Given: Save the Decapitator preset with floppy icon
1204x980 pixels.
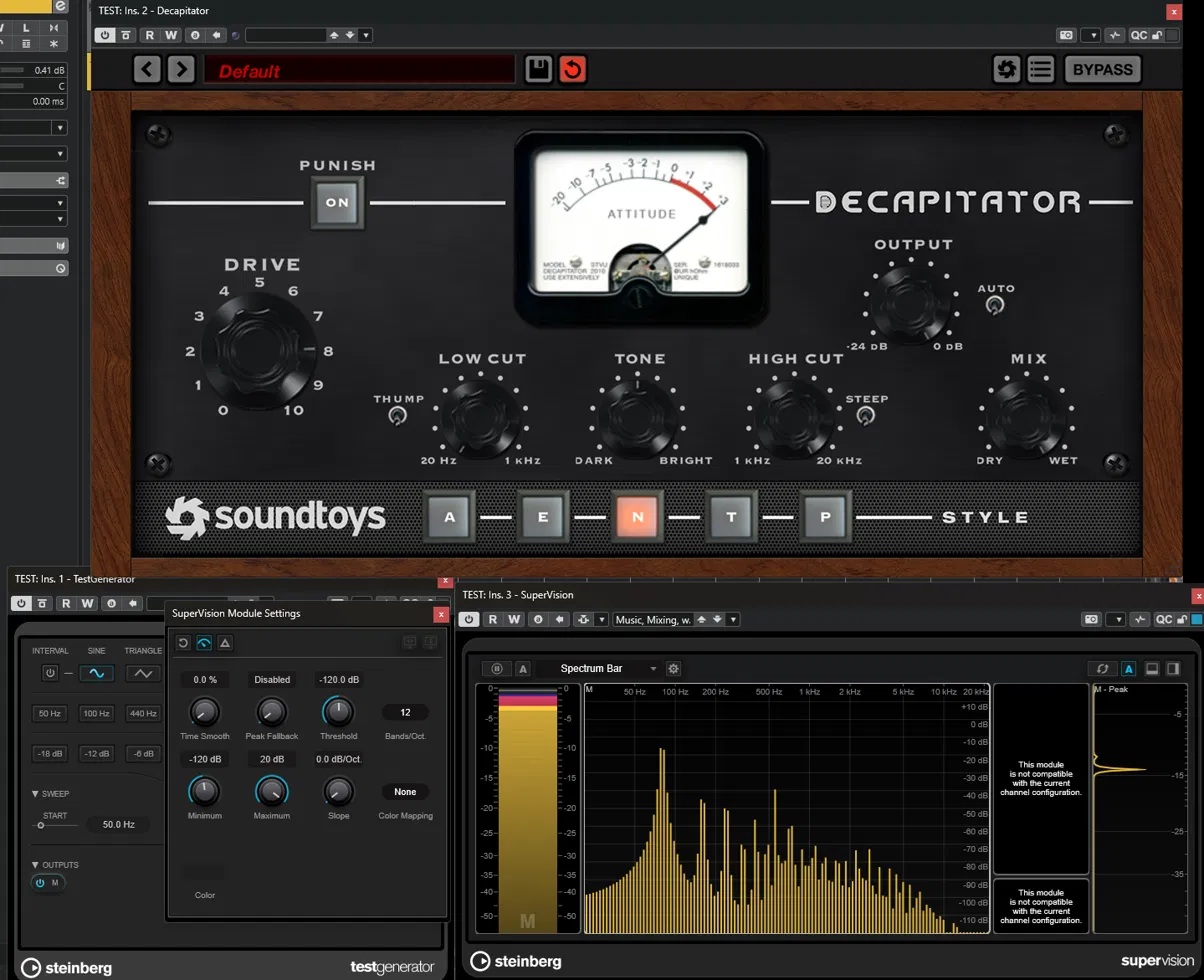Looking at the screenshot, I should 538,69.
